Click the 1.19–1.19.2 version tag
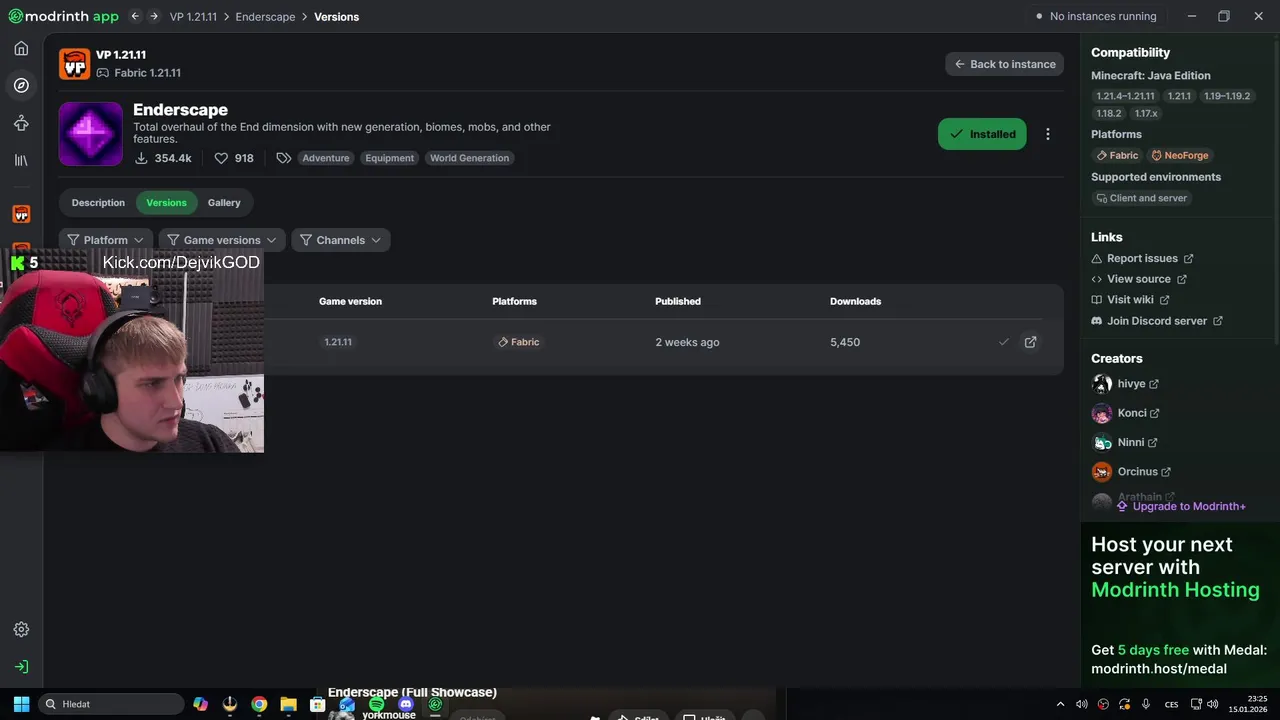The width and height of the screenshot is (1280, 720). coord(1227,96)
